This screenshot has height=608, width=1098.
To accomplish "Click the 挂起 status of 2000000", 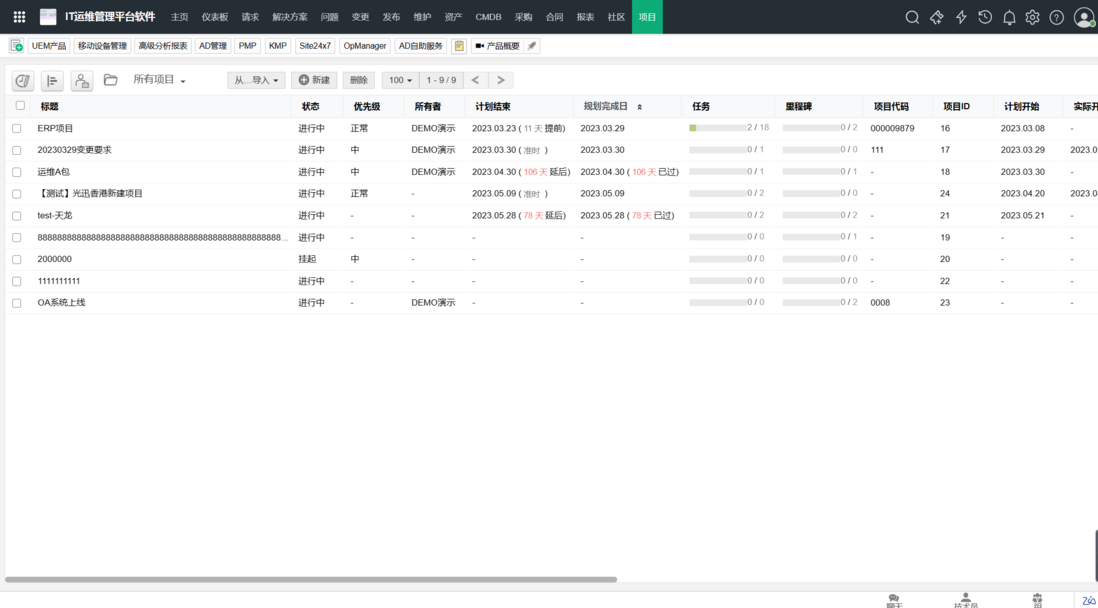I will pos(307,259).
